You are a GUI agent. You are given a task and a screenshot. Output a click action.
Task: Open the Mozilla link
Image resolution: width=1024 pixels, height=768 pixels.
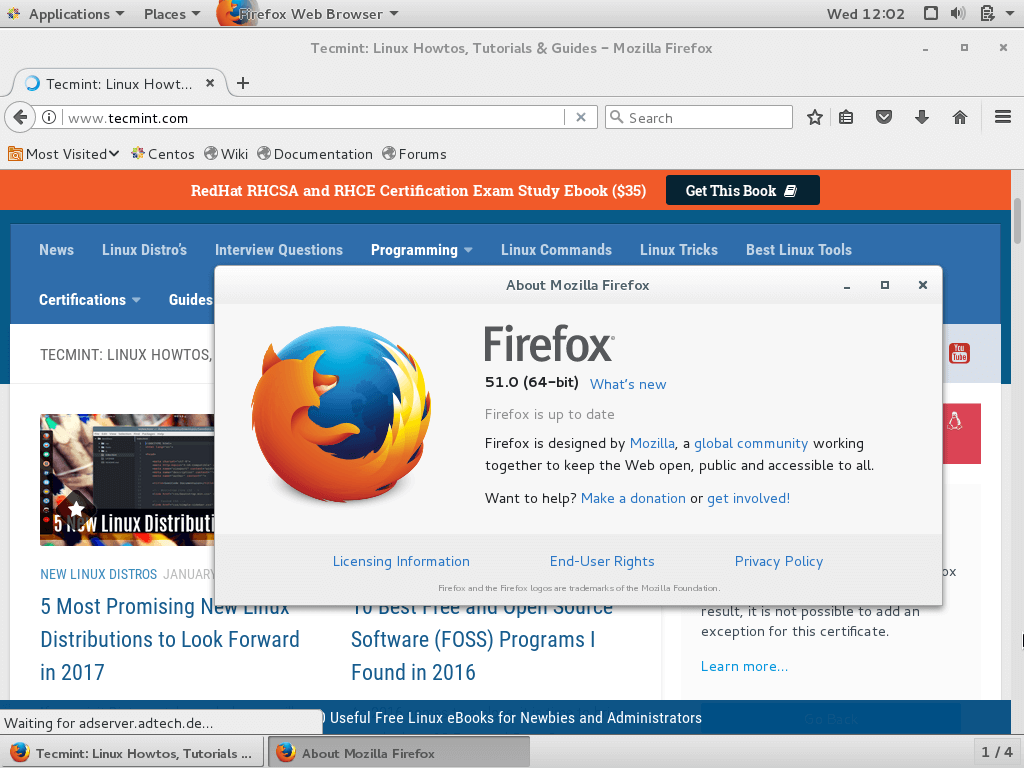(x=652, y=443)
